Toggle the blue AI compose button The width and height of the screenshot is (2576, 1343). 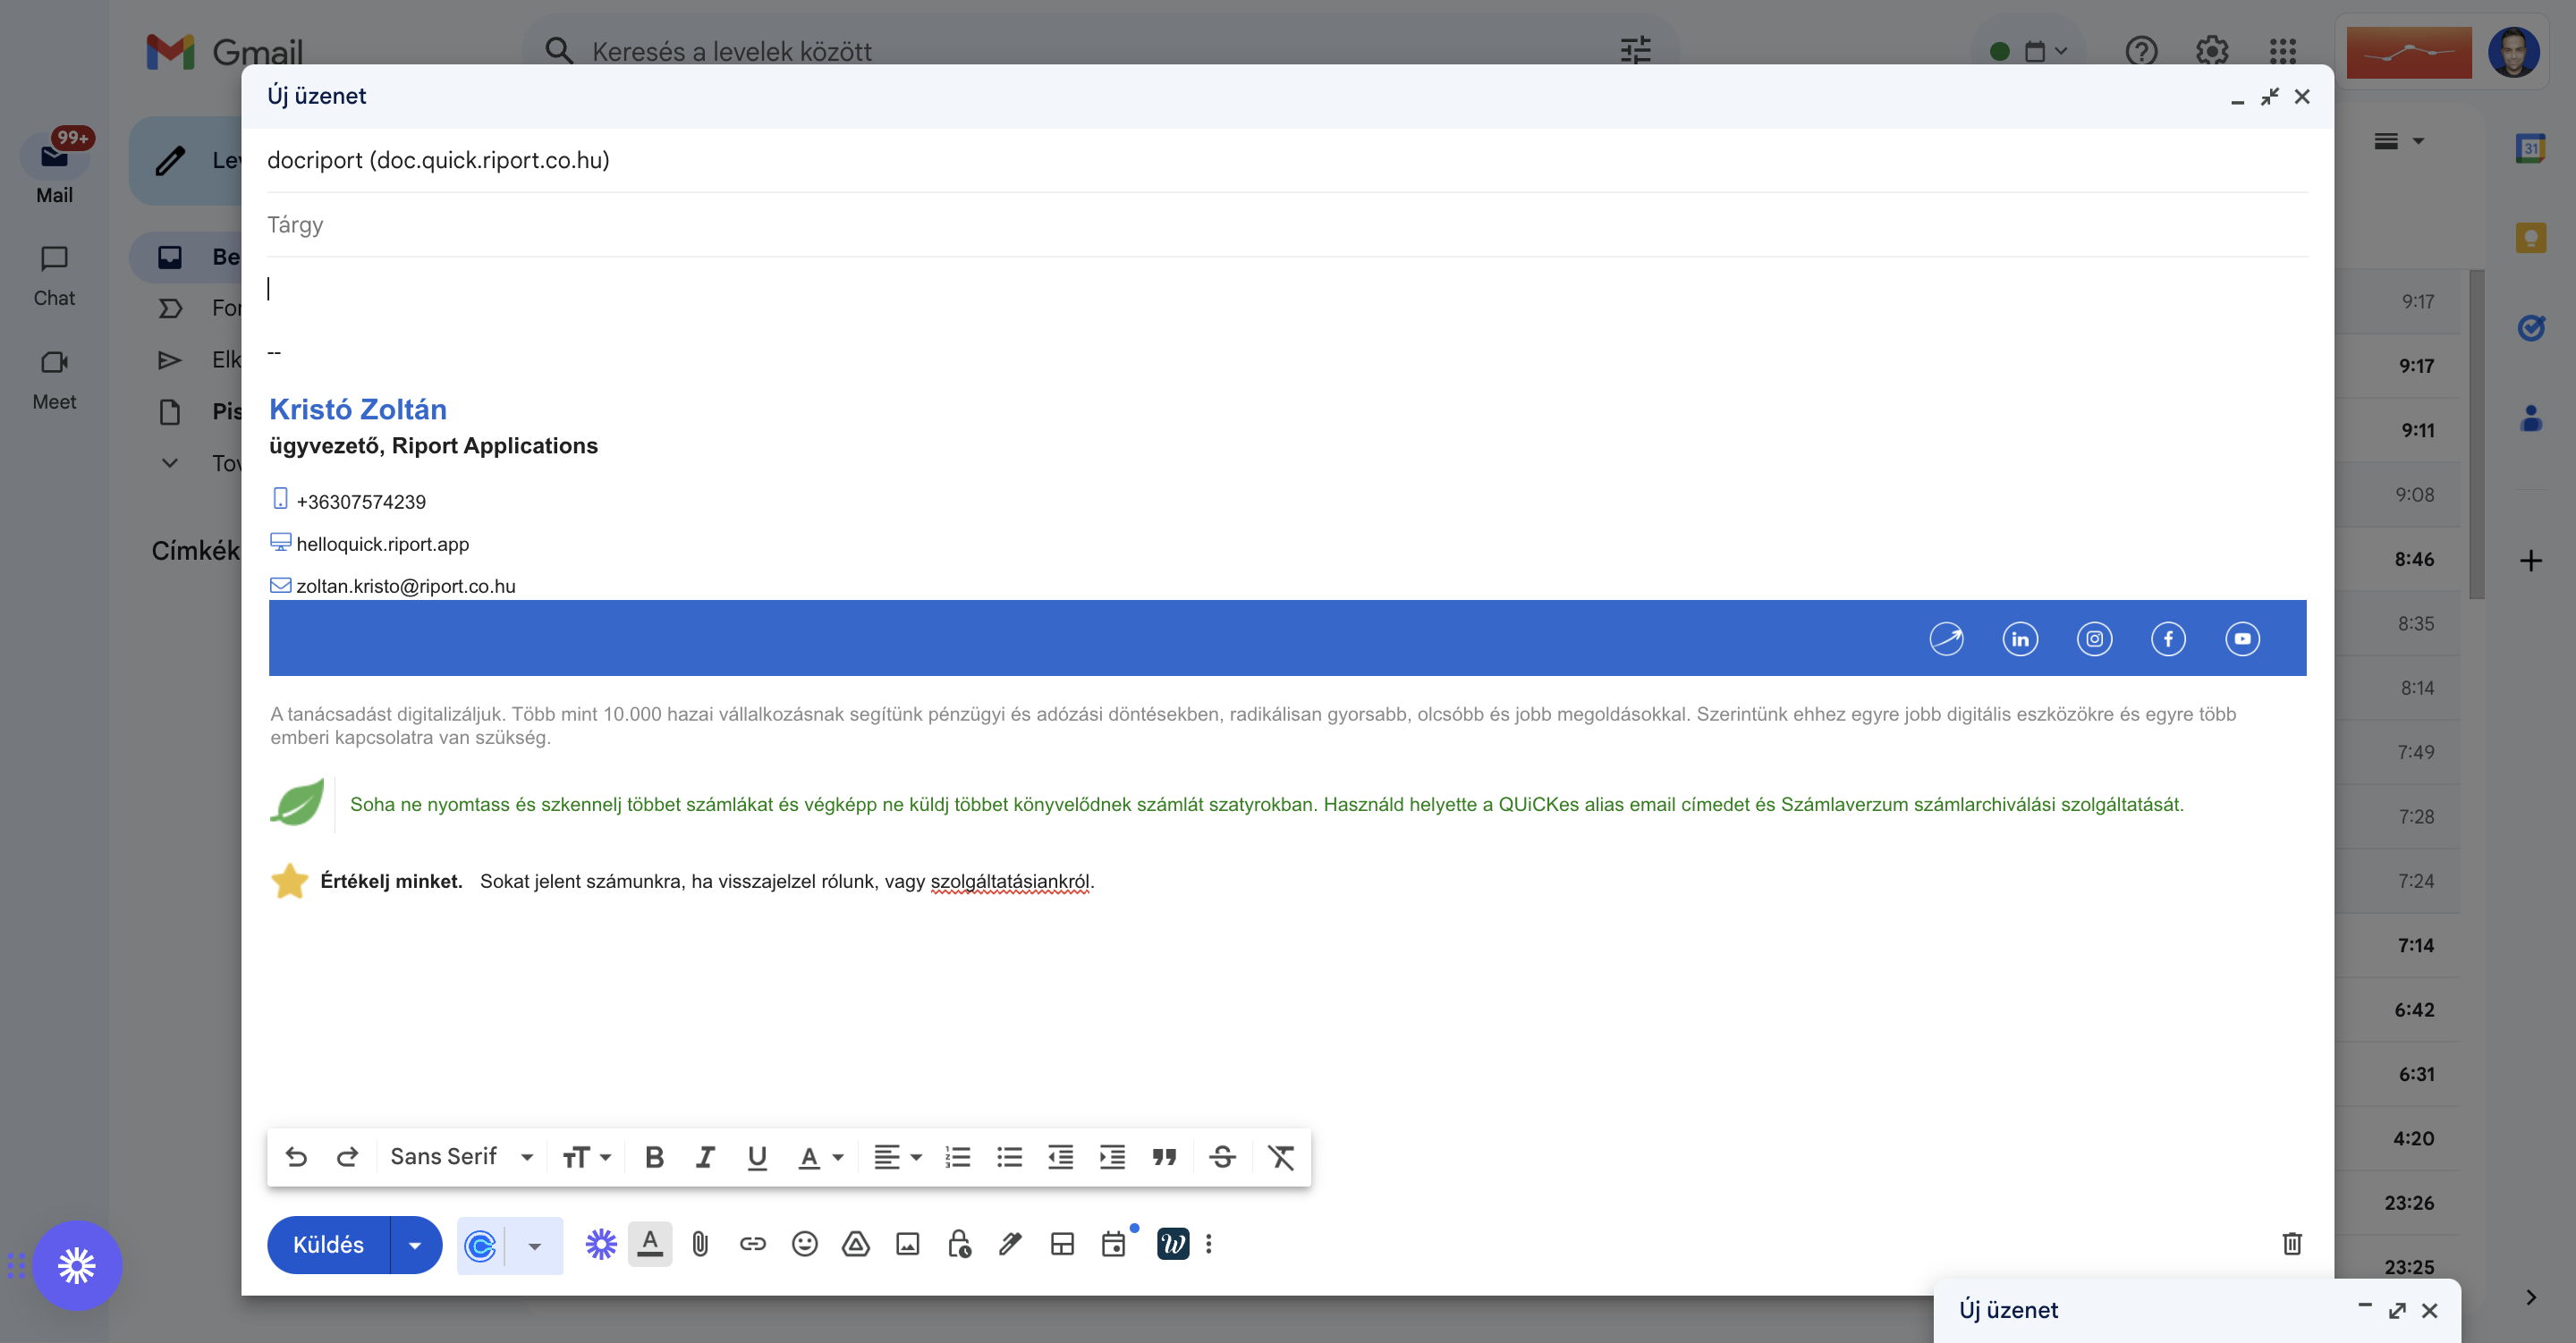pyautogui.click(x=484, y=1245)
